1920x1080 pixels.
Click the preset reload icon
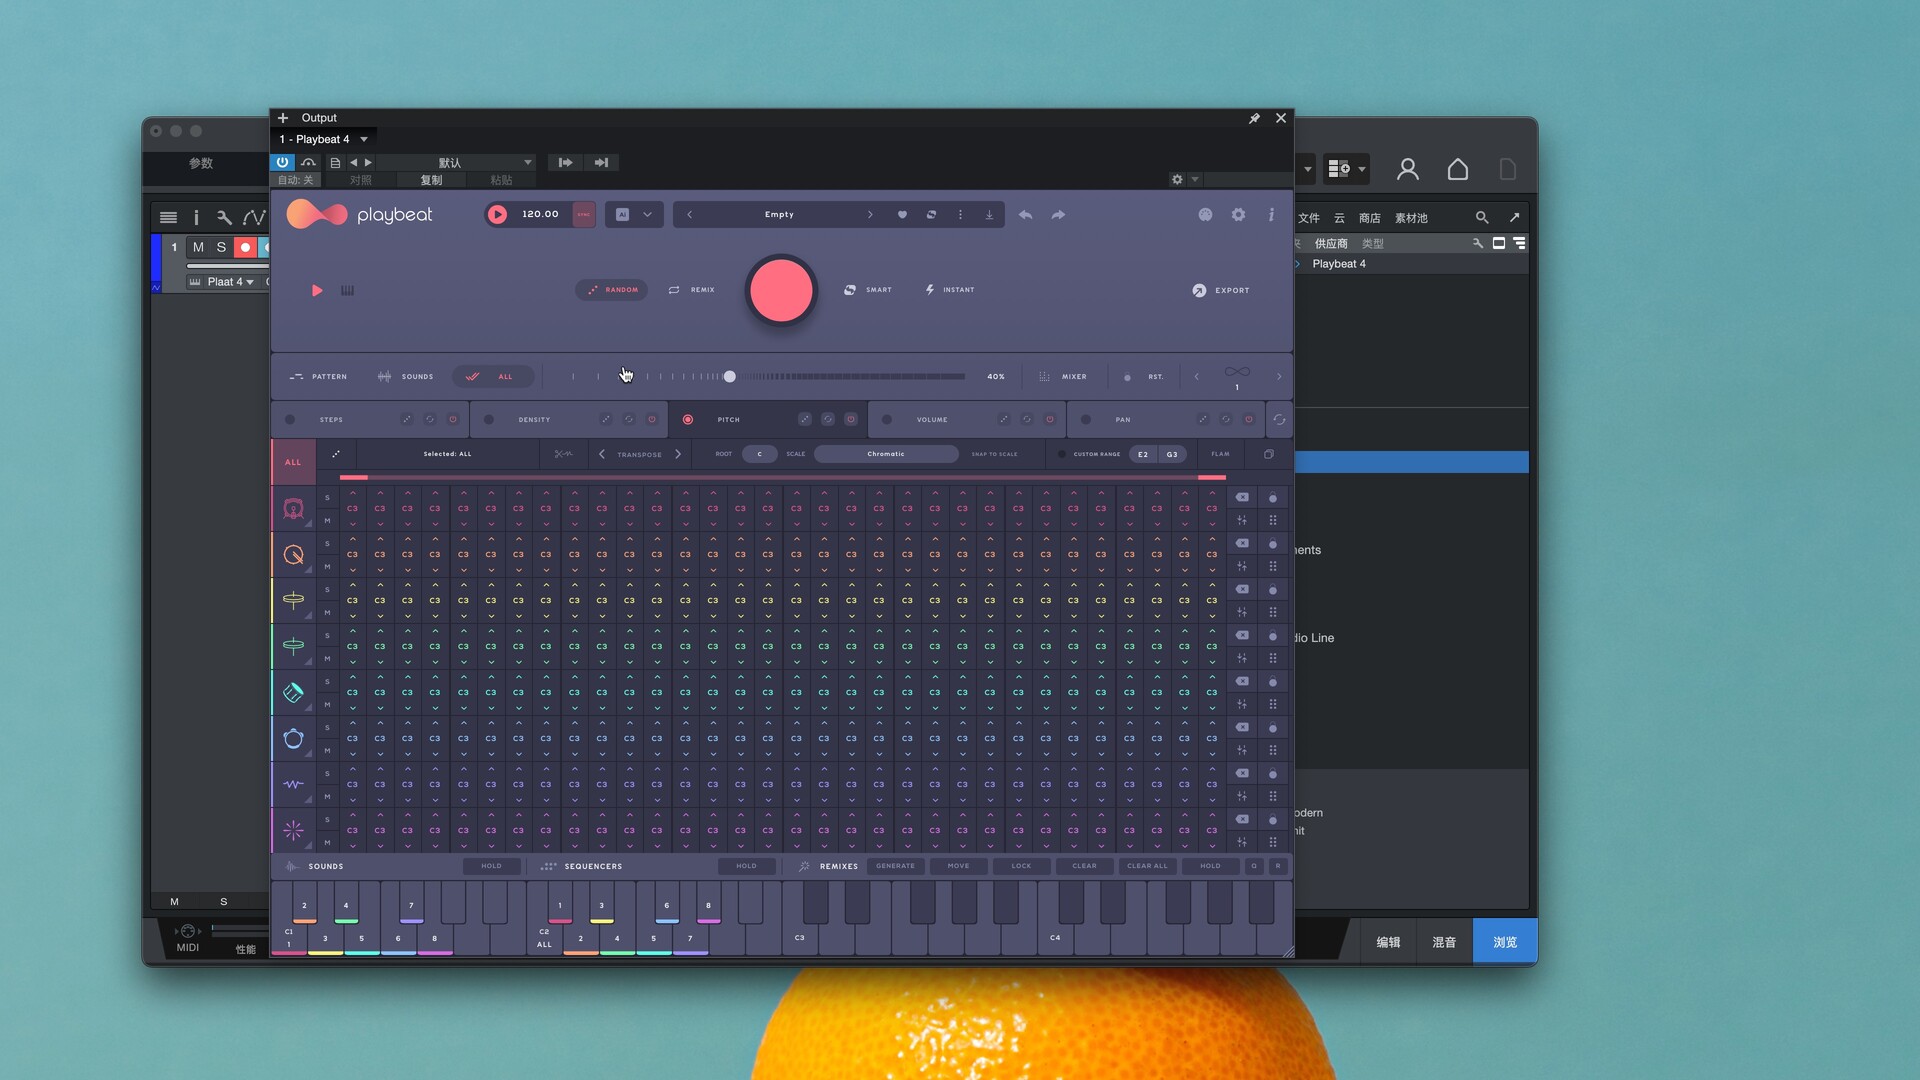931,214
